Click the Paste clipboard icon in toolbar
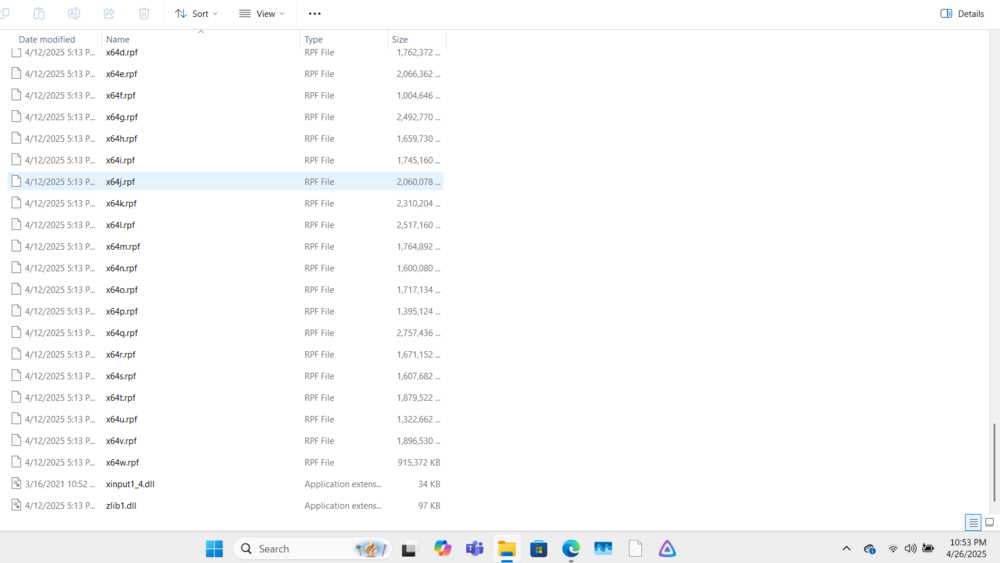 pyautogui.click(x=39, y=13)
